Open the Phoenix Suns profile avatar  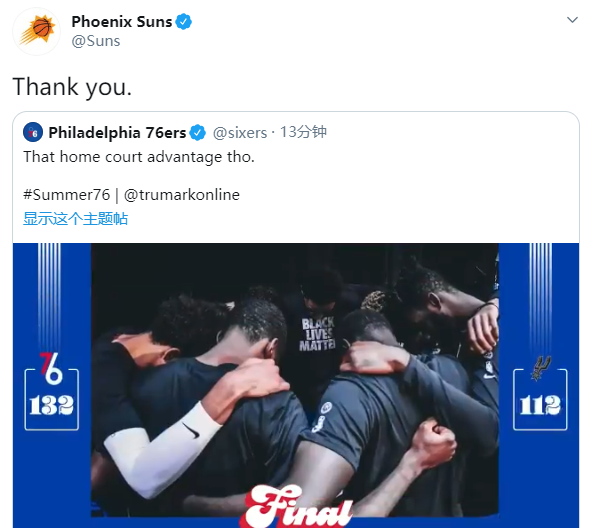coord(36,31)
